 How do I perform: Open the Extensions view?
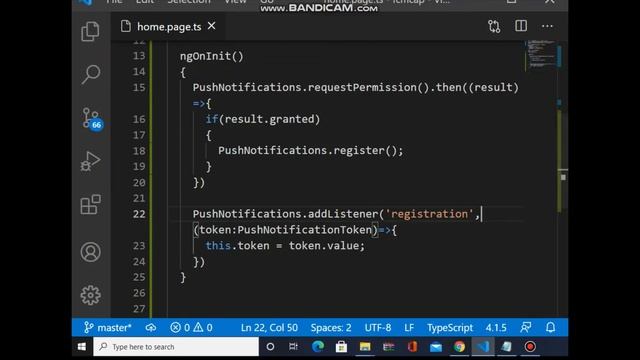[90, 204]
